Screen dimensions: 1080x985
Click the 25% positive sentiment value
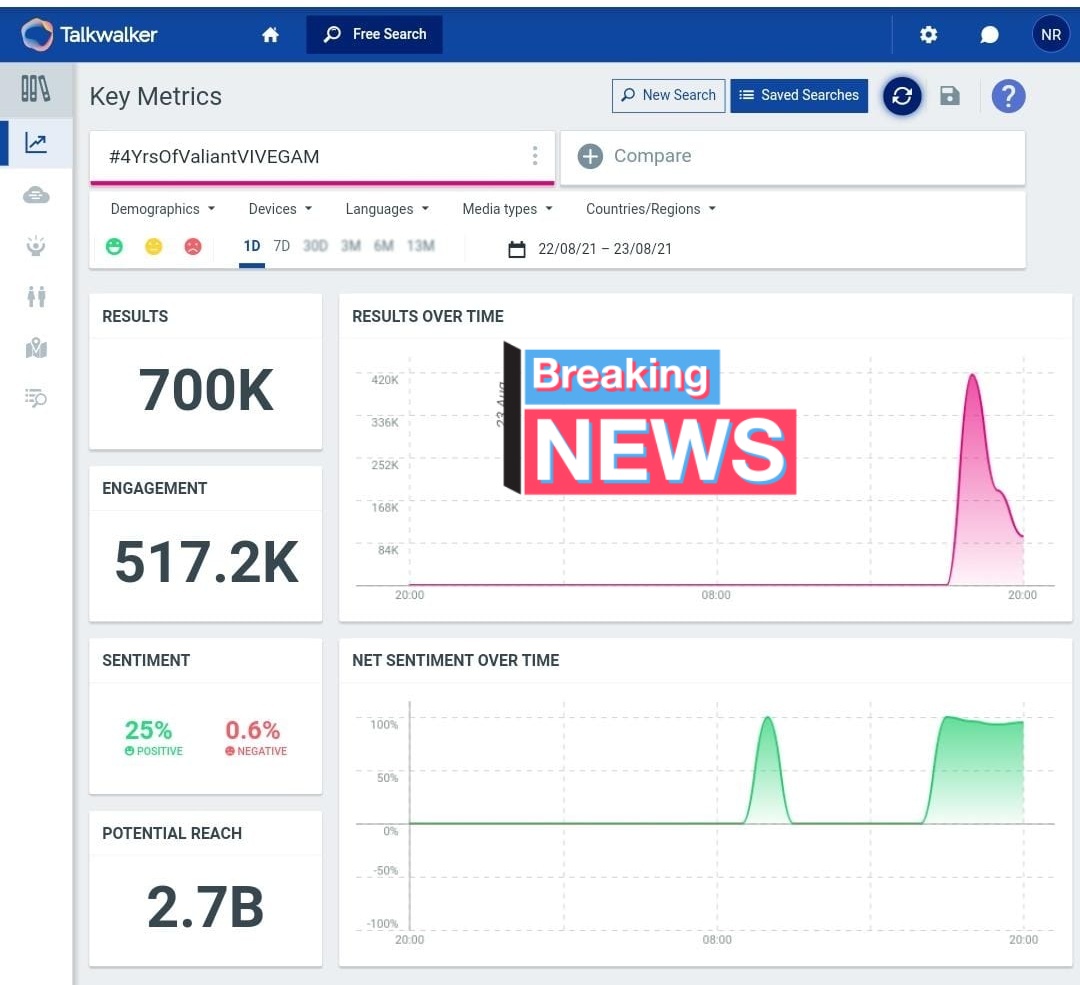coord(148,730)
